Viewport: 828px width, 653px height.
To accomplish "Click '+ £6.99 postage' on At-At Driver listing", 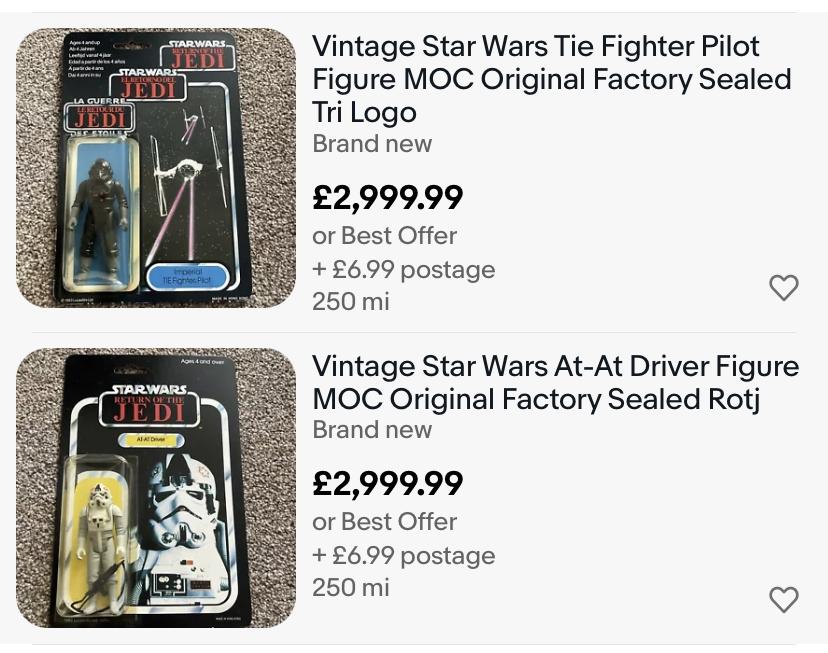I will (x=403, y=556).
